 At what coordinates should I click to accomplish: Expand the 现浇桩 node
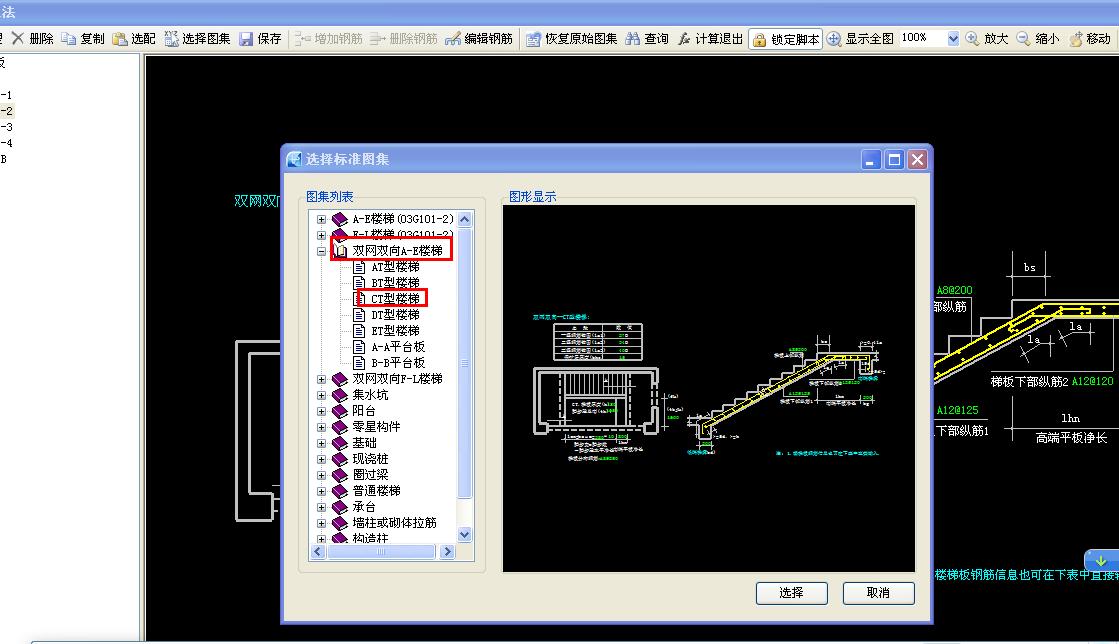[321, 459]
